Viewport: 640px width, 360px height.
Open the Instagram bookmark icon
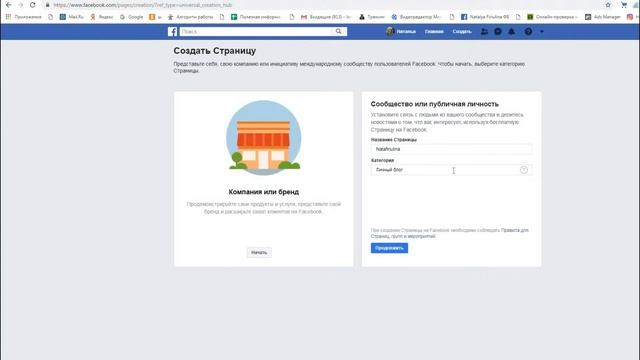[630, 17]
